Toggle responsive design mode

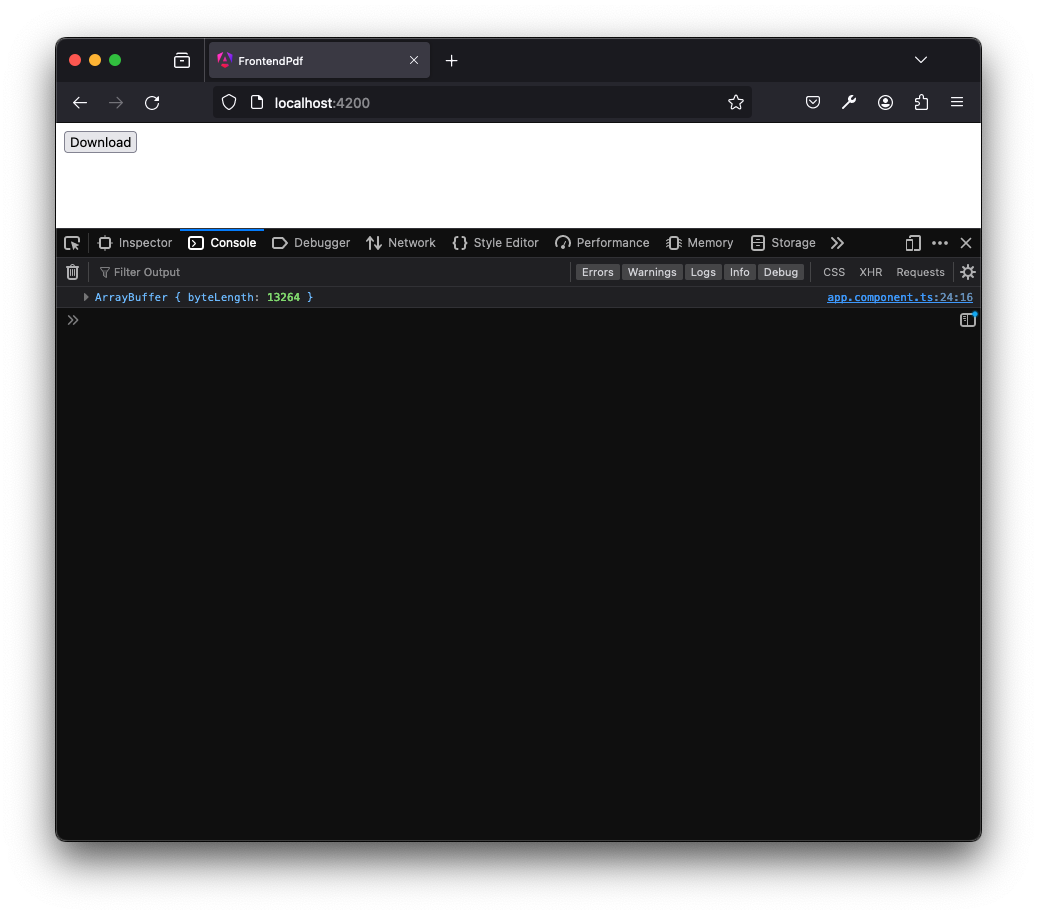pos(911,243)
